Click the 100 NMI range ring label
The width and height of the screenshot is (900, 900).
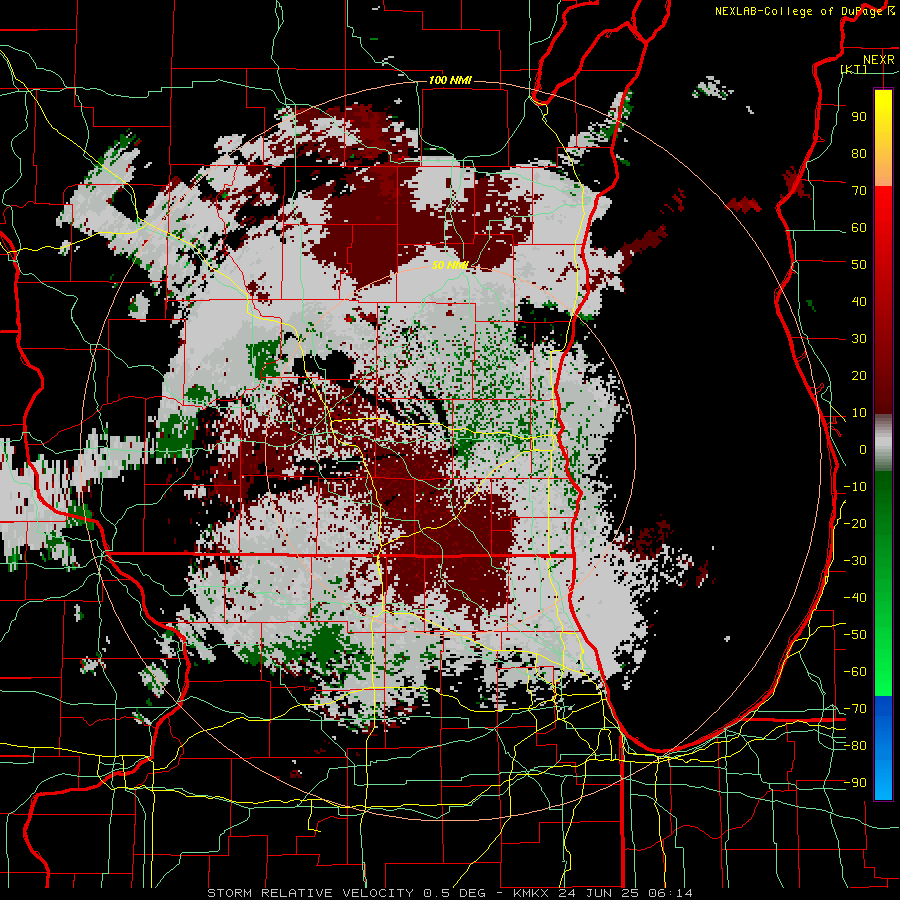[450, 80]
